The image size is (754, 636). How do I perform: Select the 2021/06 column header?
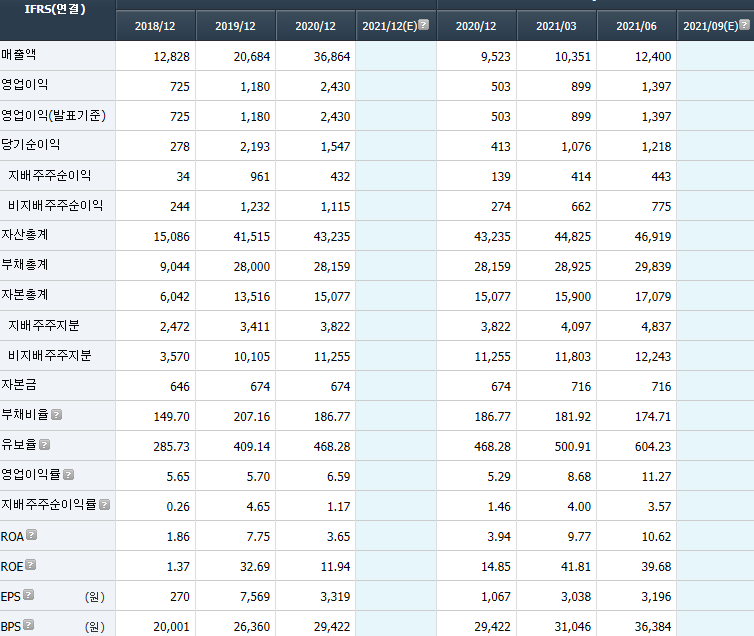(637, 26)
